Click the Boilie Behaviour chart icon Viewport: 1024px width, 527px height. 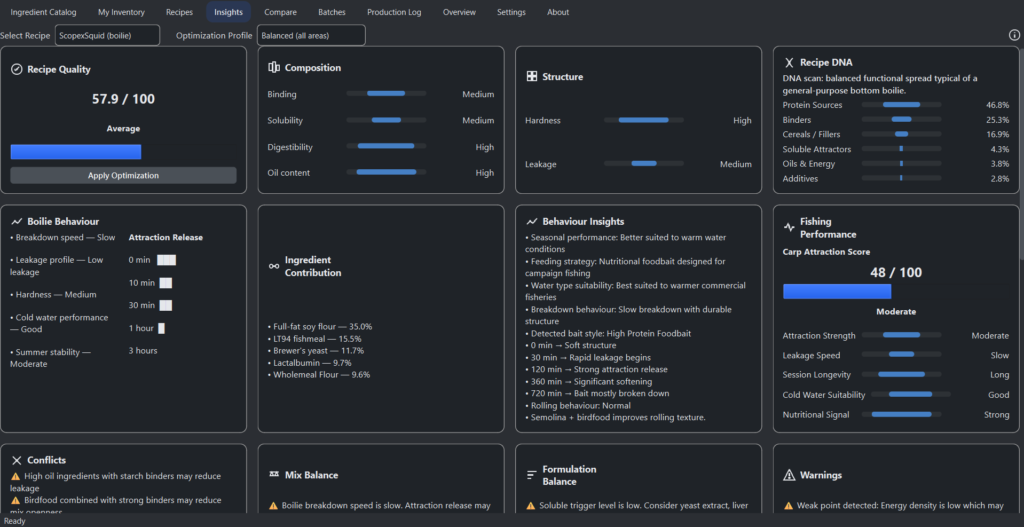coord(17,221)
